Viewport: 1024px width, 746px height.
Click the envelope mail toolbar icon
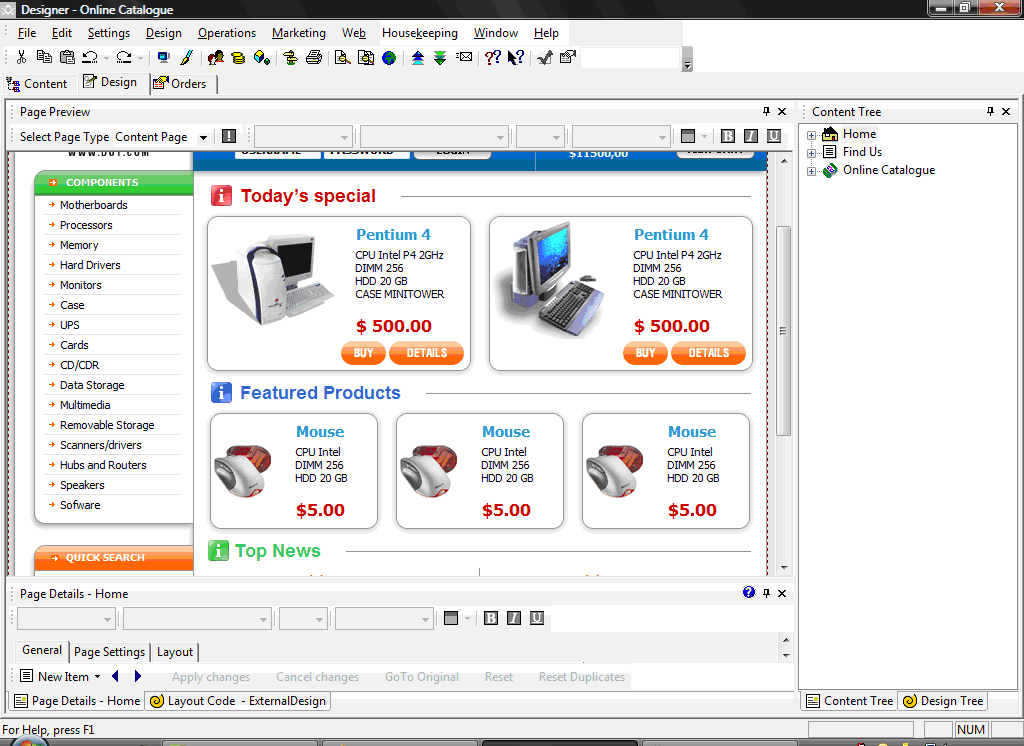tap(464, 57)
